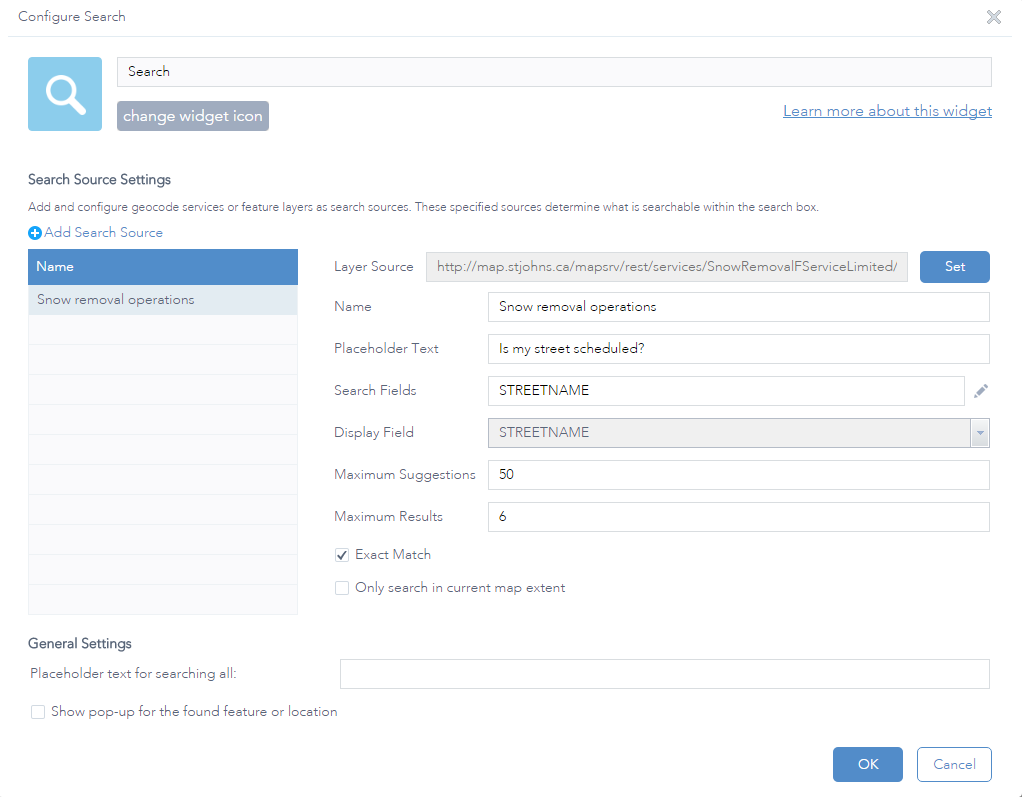The image size is (1022, 797).
Task: Click the widget title field containing Search
Action: (x=554, y=72)
